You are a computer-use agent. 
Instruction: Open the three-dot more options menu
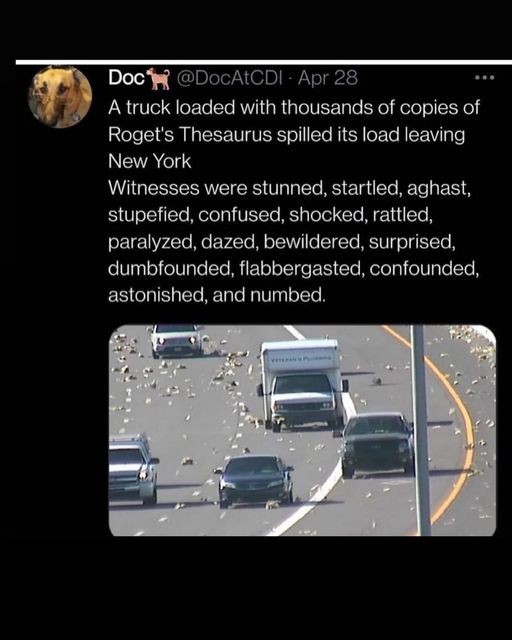(x=486, y=77)
